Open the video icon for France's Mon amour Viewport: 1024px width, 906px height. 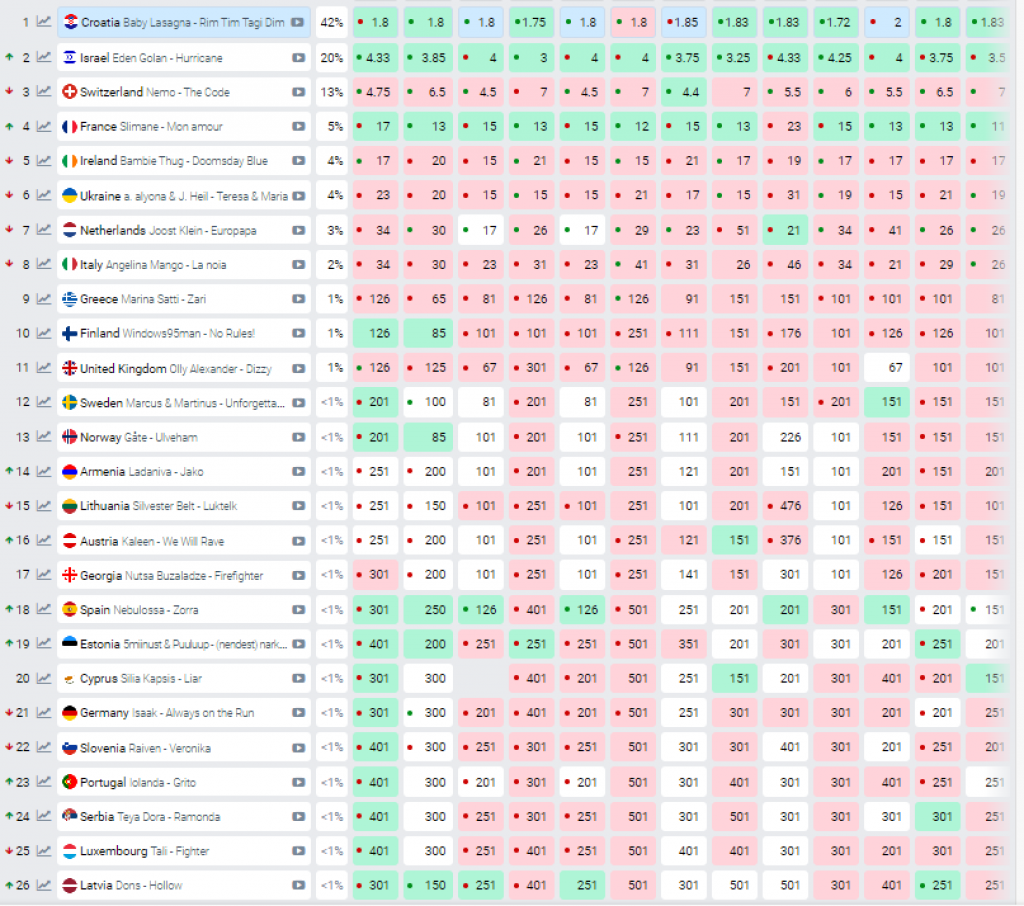pos(298,127)
